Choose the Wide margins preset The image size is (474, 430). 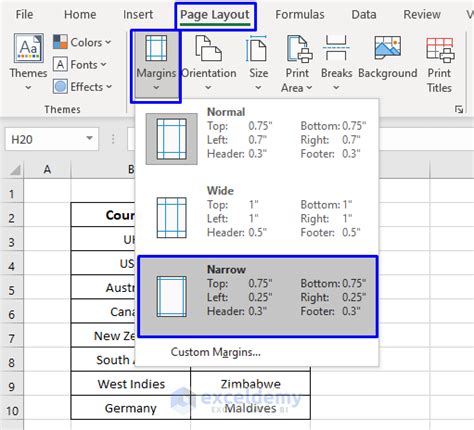tap(257, 217)
